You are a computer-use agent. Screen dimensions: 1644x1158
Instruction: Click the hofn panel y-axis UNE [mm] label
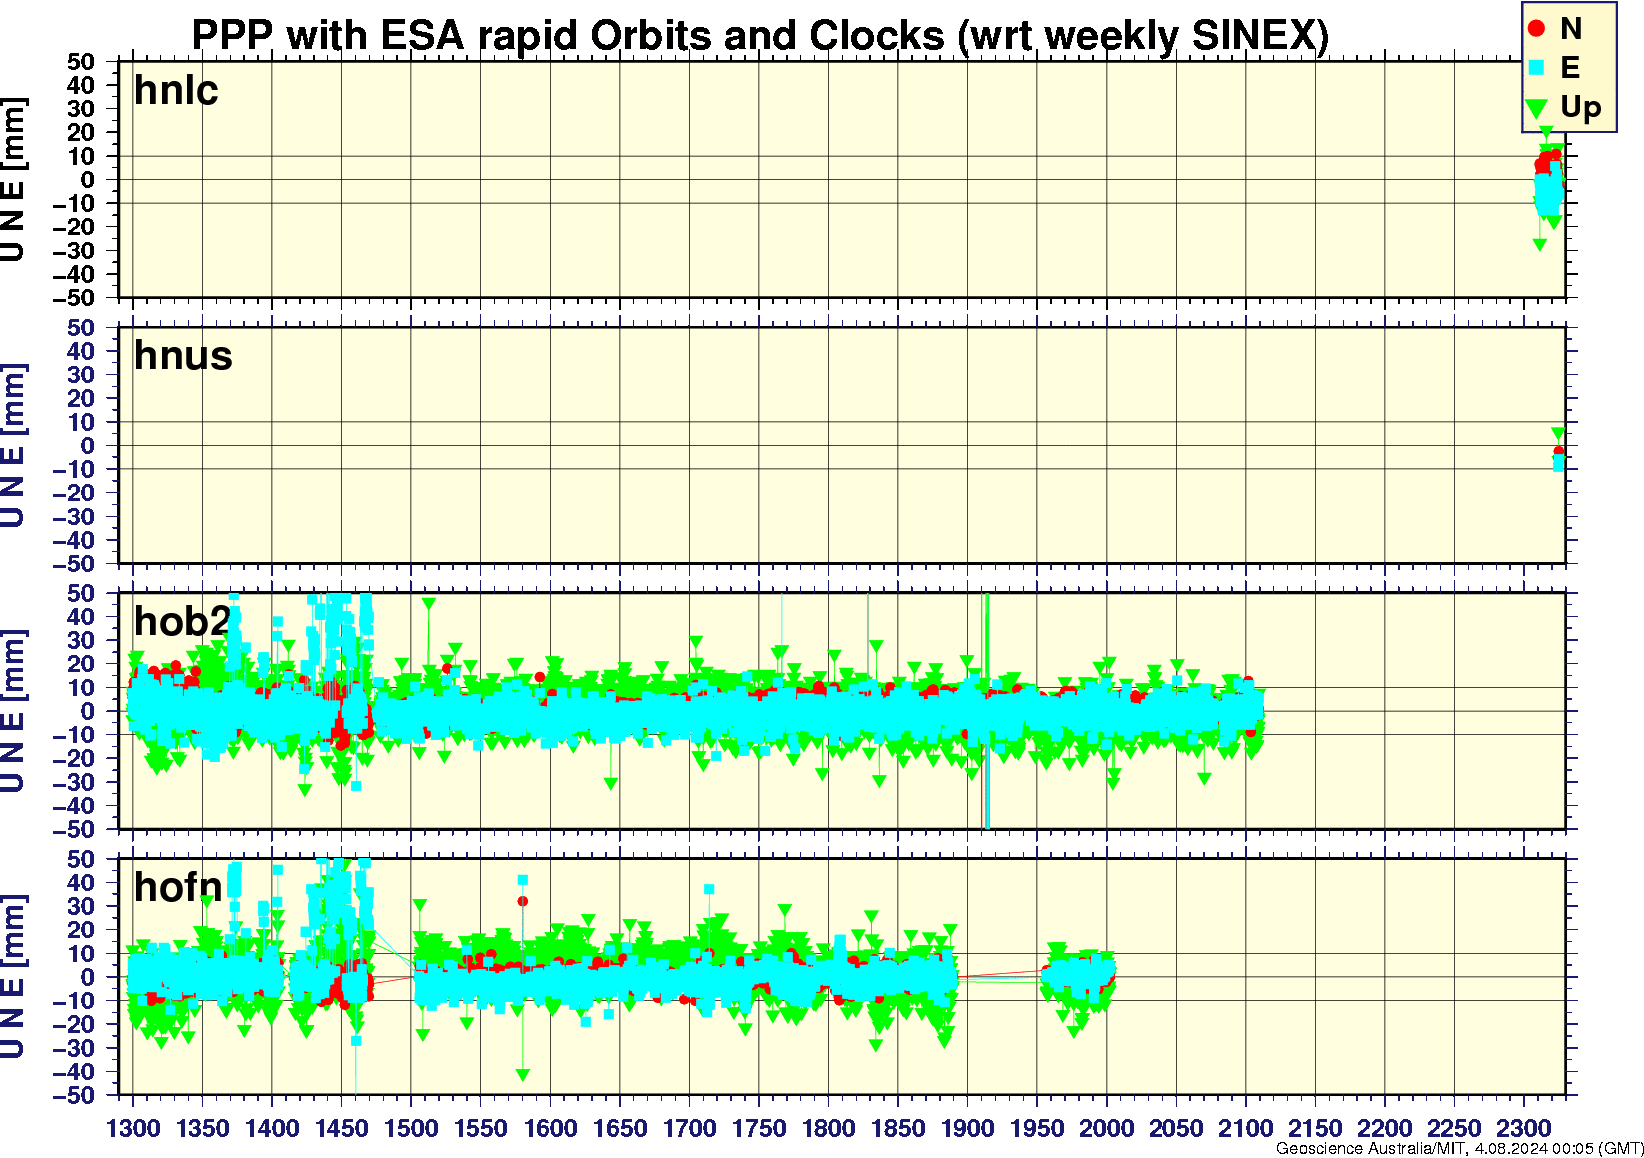pyautogui.click(x=13, y=977)
